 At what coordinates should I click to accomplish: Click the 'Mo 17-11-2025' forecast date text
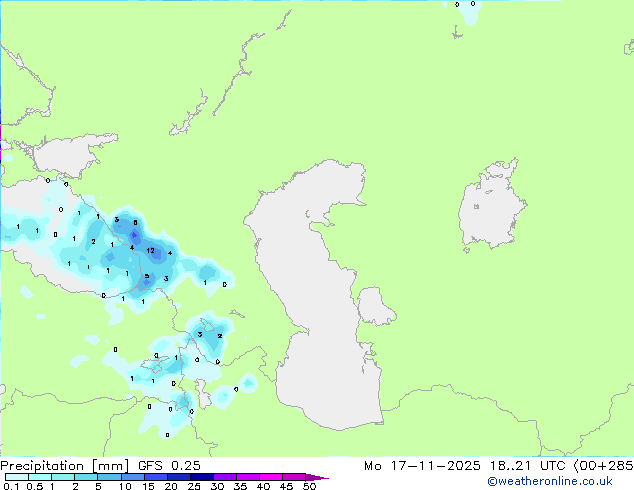(x=422, y=466)
